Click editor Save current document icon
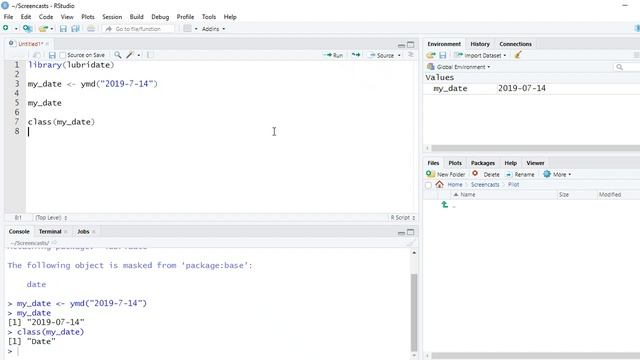Screen dimensions: 640x360 52,55
